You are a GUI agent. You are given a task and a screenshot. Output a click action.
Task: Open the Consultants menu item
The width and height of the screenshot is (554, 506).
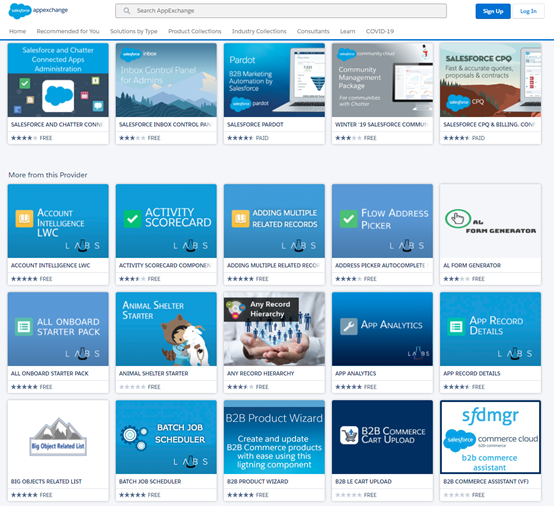click(313, 31)
